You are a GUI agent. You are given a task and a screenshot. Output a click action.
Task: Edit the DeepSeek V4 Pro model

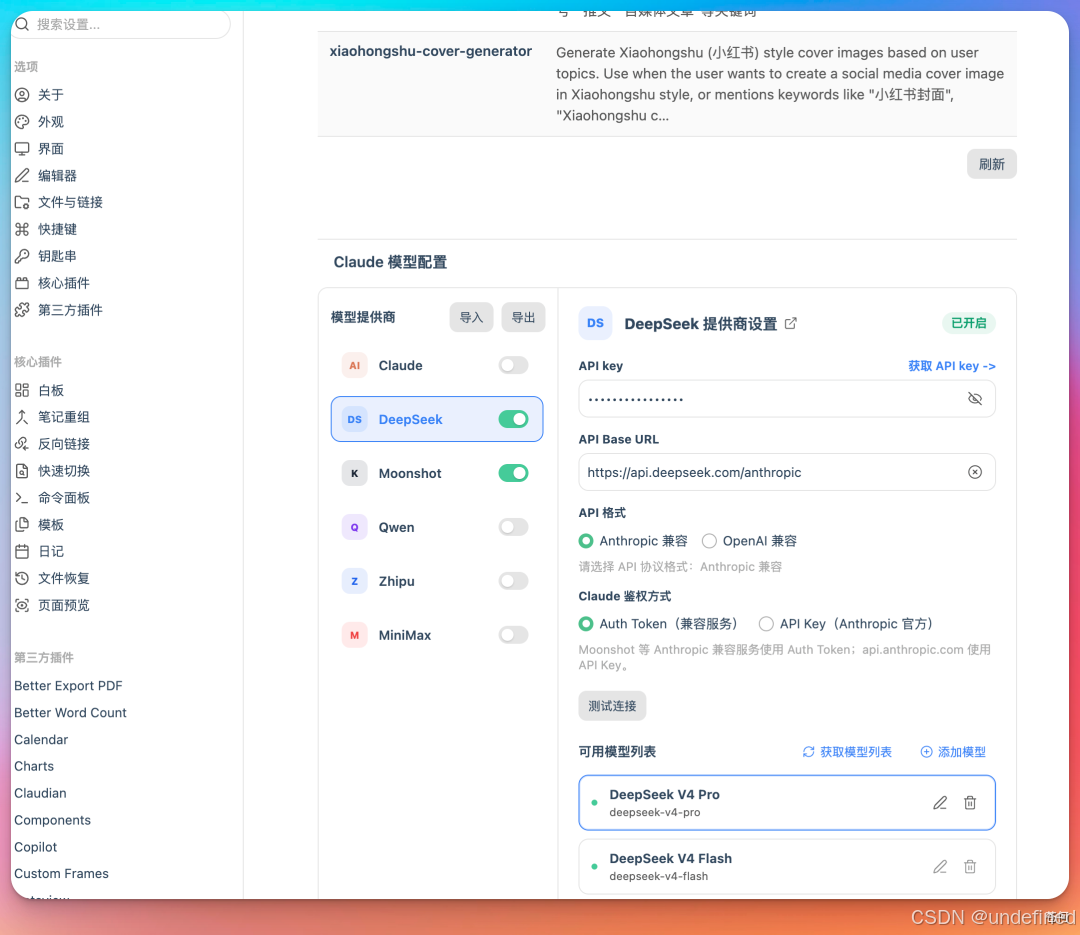tap(940, 803)
